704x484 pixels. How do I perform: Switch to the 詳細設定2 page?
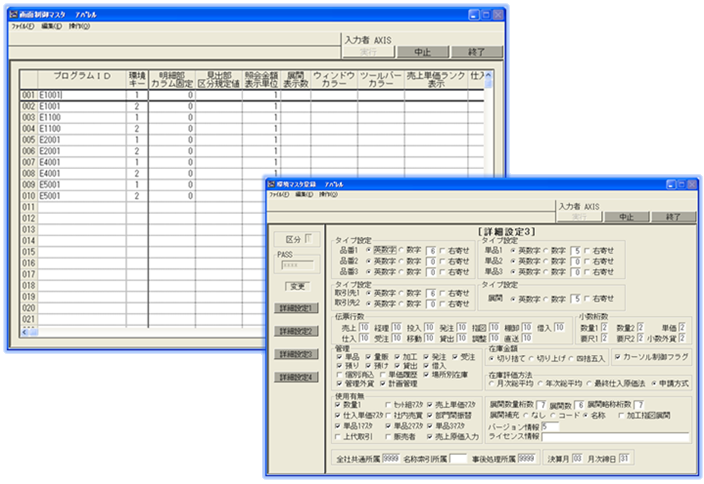coord(295,331)
